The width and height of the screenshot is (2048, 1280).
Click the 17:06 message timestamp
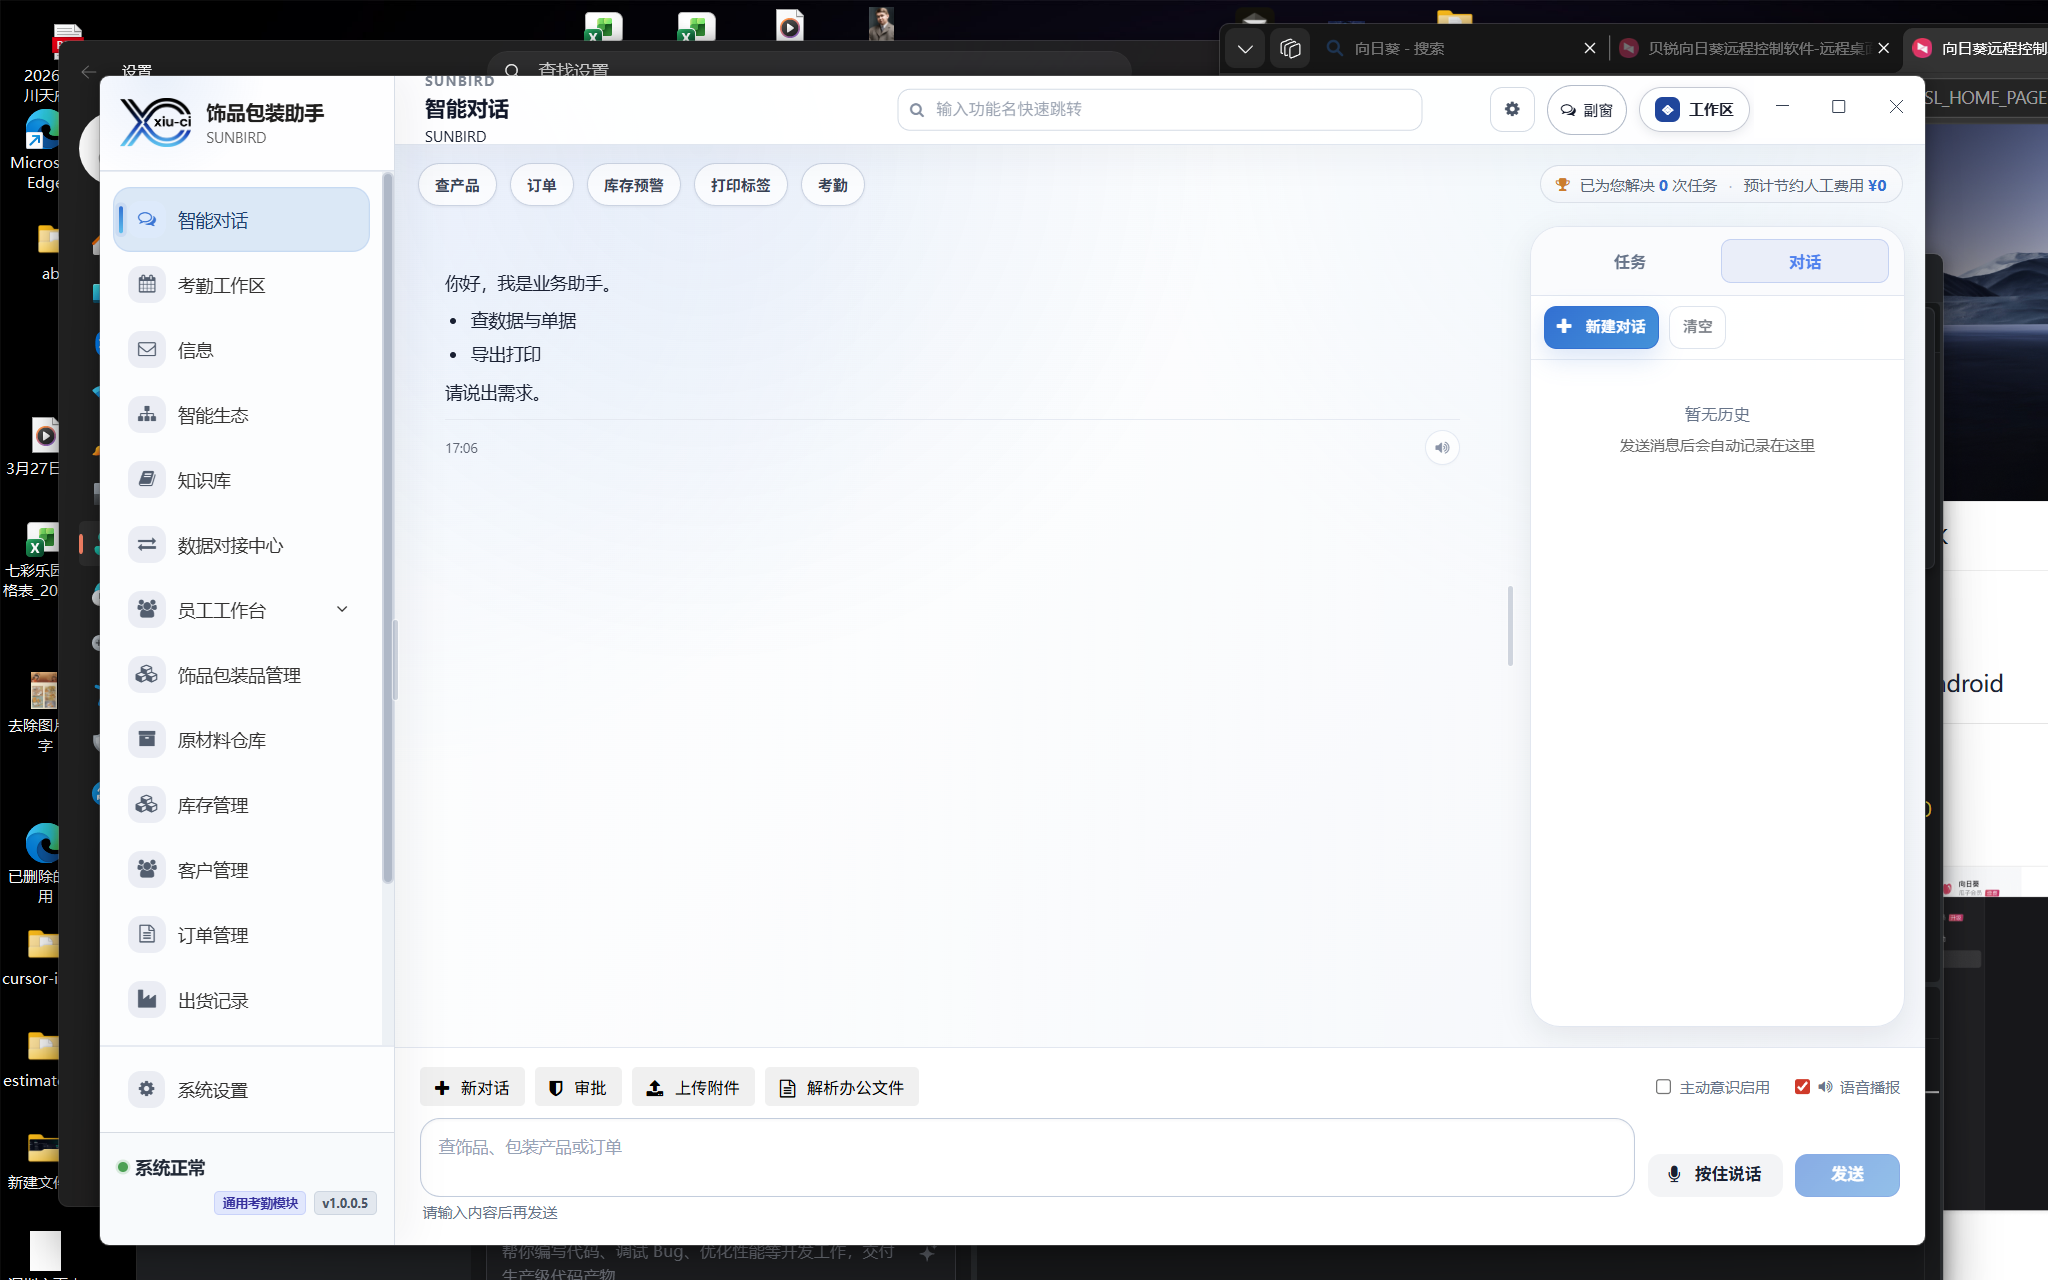click(461, 448)
